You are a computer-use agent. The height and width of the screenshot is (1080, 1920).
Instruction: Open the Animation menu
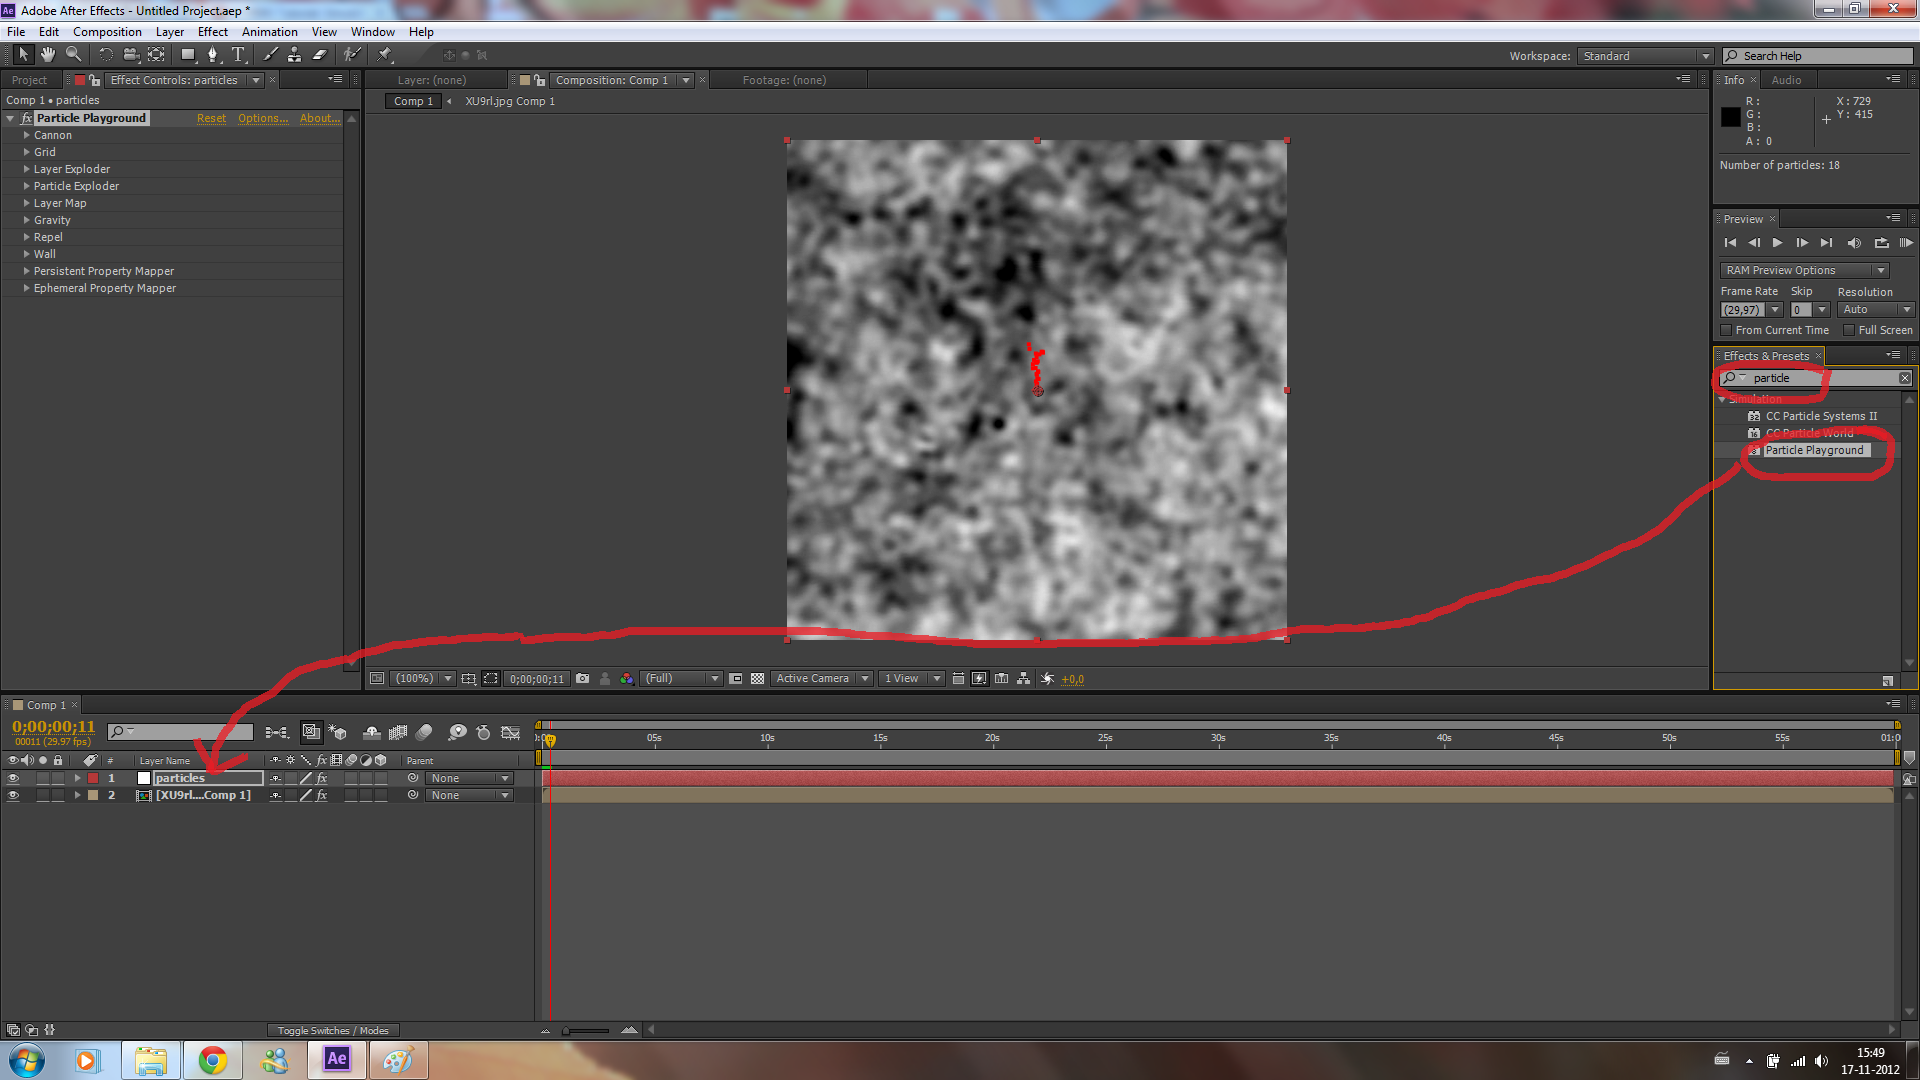tap(270, 32)
